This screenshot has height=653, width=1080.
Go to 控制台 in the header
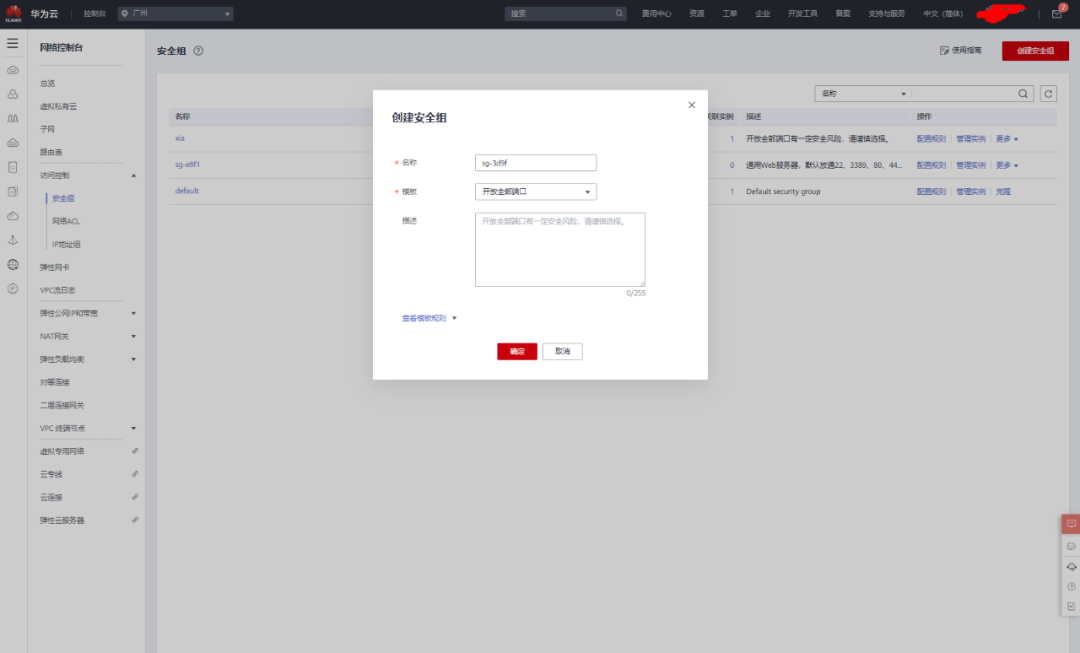pyautogui.click(x=94, y=13)
